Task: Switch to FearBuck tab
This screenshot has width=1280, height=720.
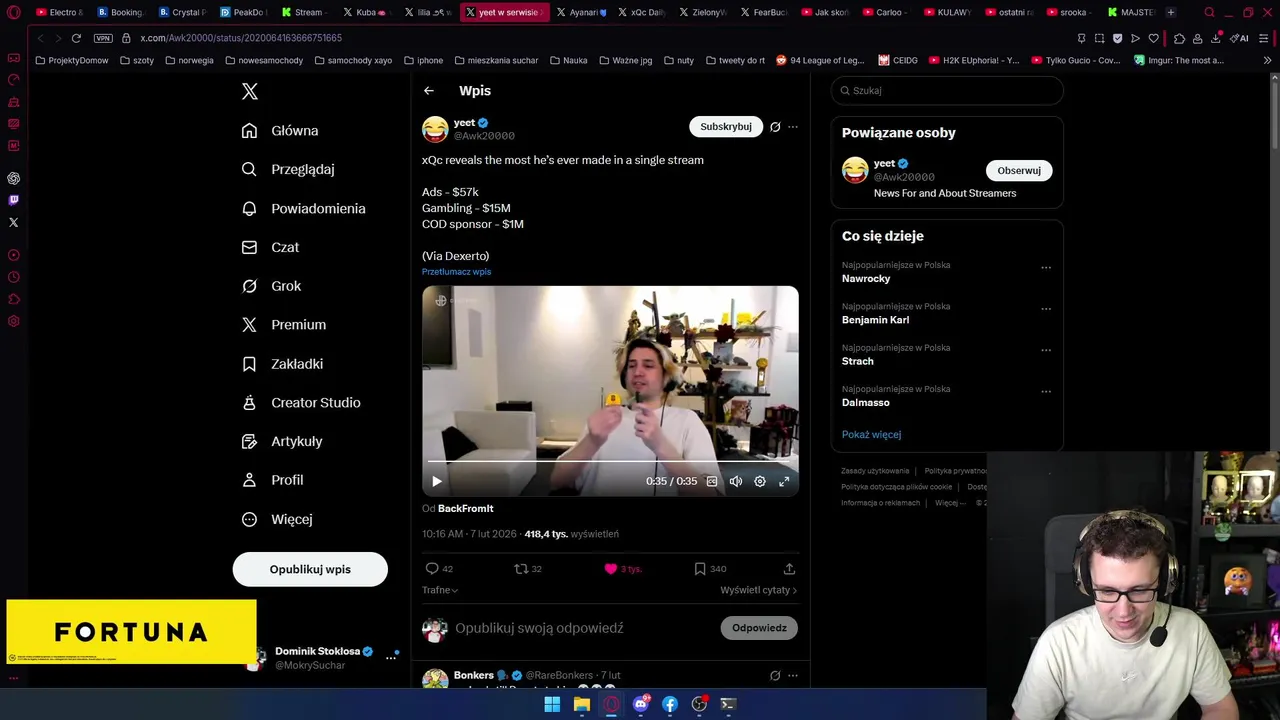Action: tap(765, 12)
